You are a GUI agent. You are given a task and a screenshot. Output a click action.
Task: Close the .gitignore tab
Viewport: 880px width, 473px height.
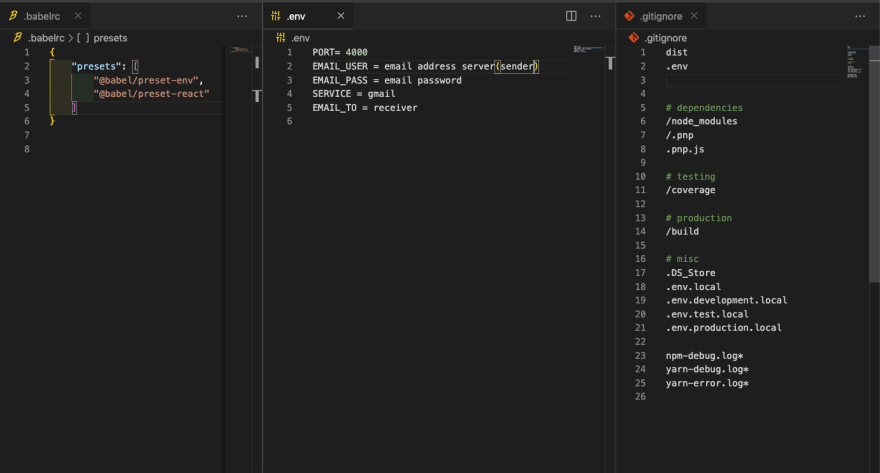[694, 16]
